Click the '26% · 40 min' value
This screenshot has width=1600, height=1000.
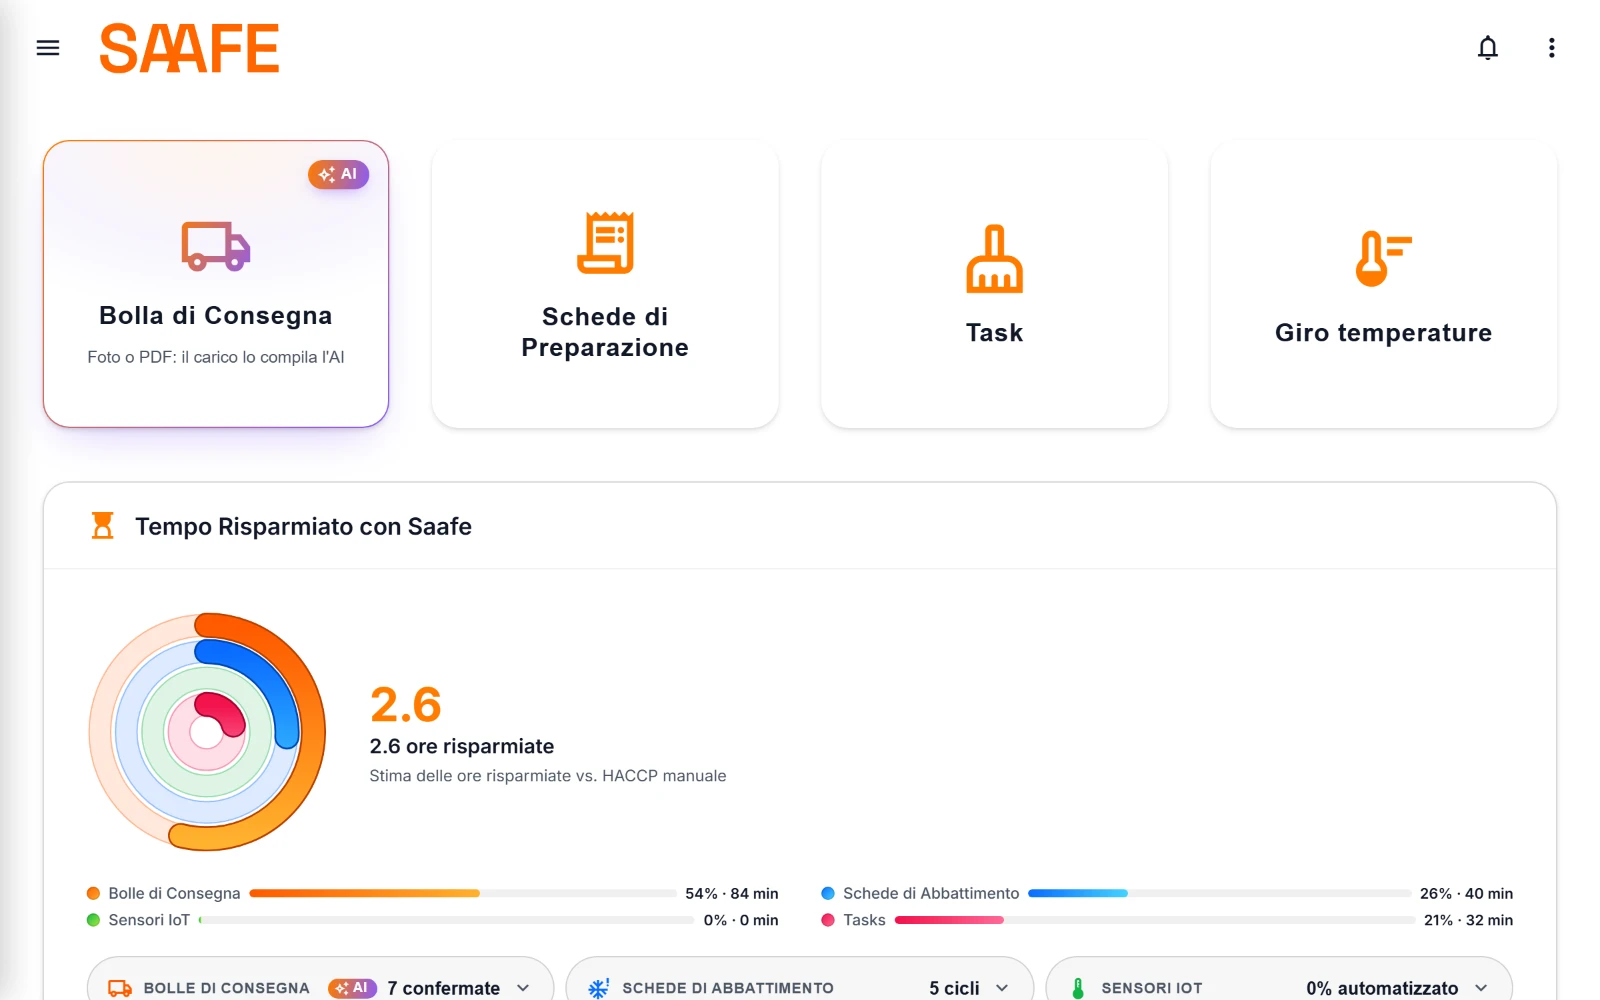[x=1466, y=893]
